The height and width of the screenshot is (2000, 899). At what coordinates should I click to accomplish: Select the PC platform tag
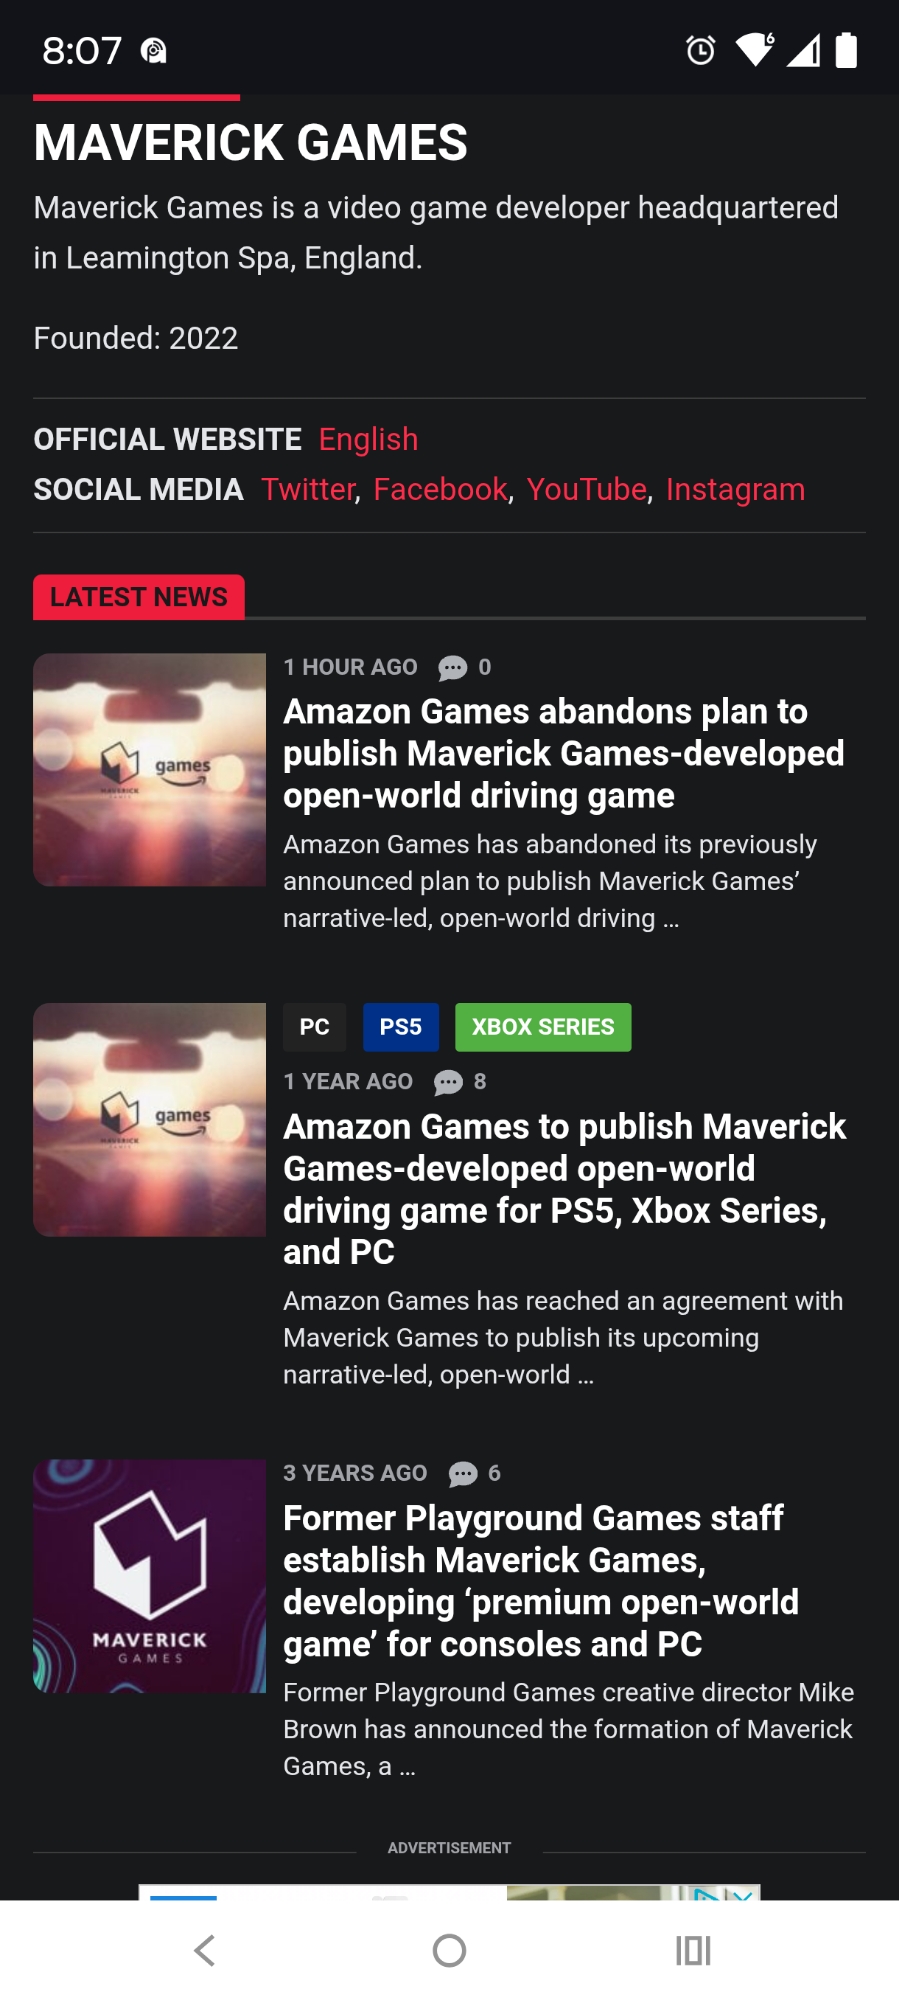[314, 1027]
